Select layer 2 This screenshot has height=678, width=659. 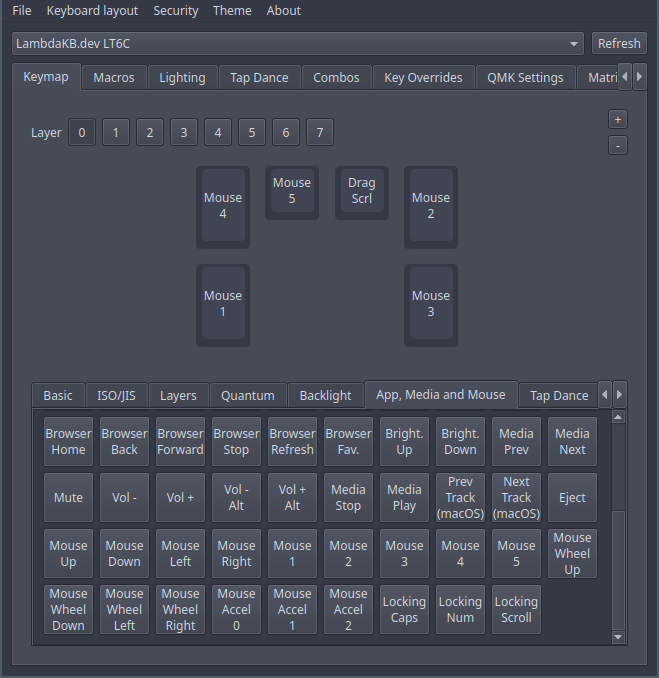[x=150, y=132]
